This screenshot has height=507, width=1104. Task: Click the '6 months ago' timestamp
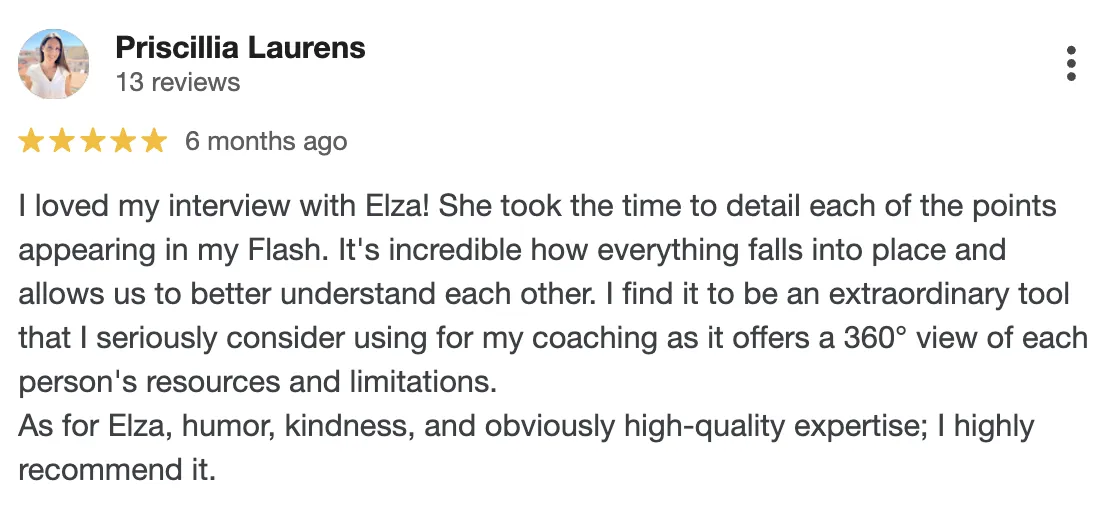click(x=266, y=142)
